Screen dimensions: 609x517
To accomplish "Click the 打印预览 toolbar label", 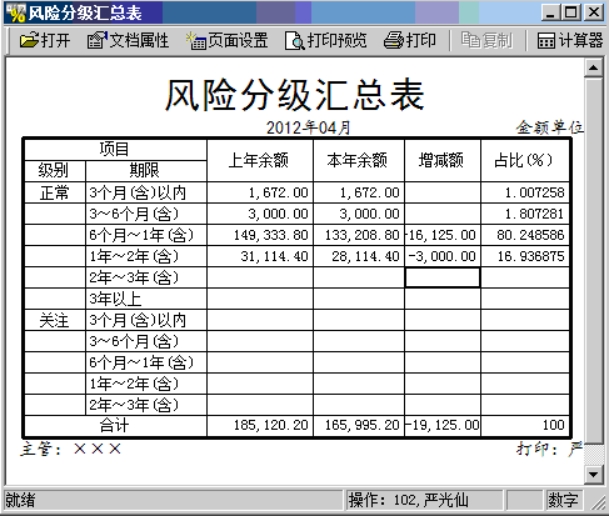I will (x=337, y=40).
